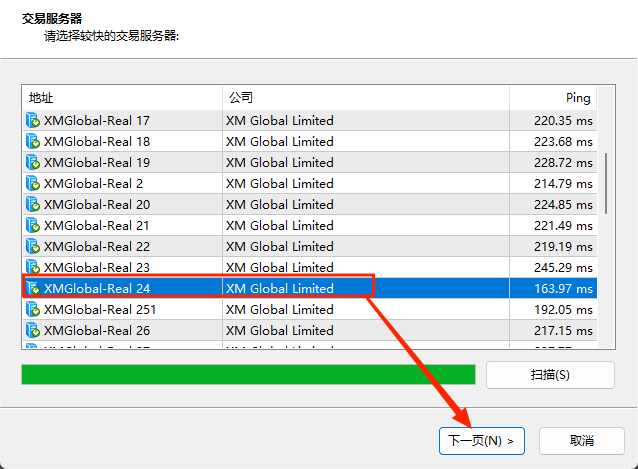Click the 228.72 ms ping value

pyautogui.click(x=564, y=162)
